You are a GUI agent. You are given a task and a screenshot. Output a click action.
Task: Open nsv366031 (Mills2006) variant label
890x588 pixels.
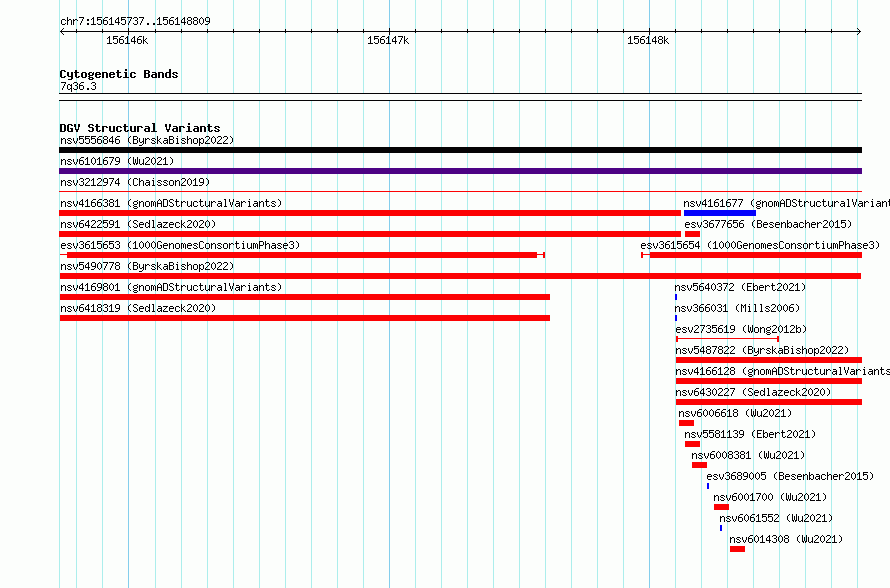click(737, 308)
